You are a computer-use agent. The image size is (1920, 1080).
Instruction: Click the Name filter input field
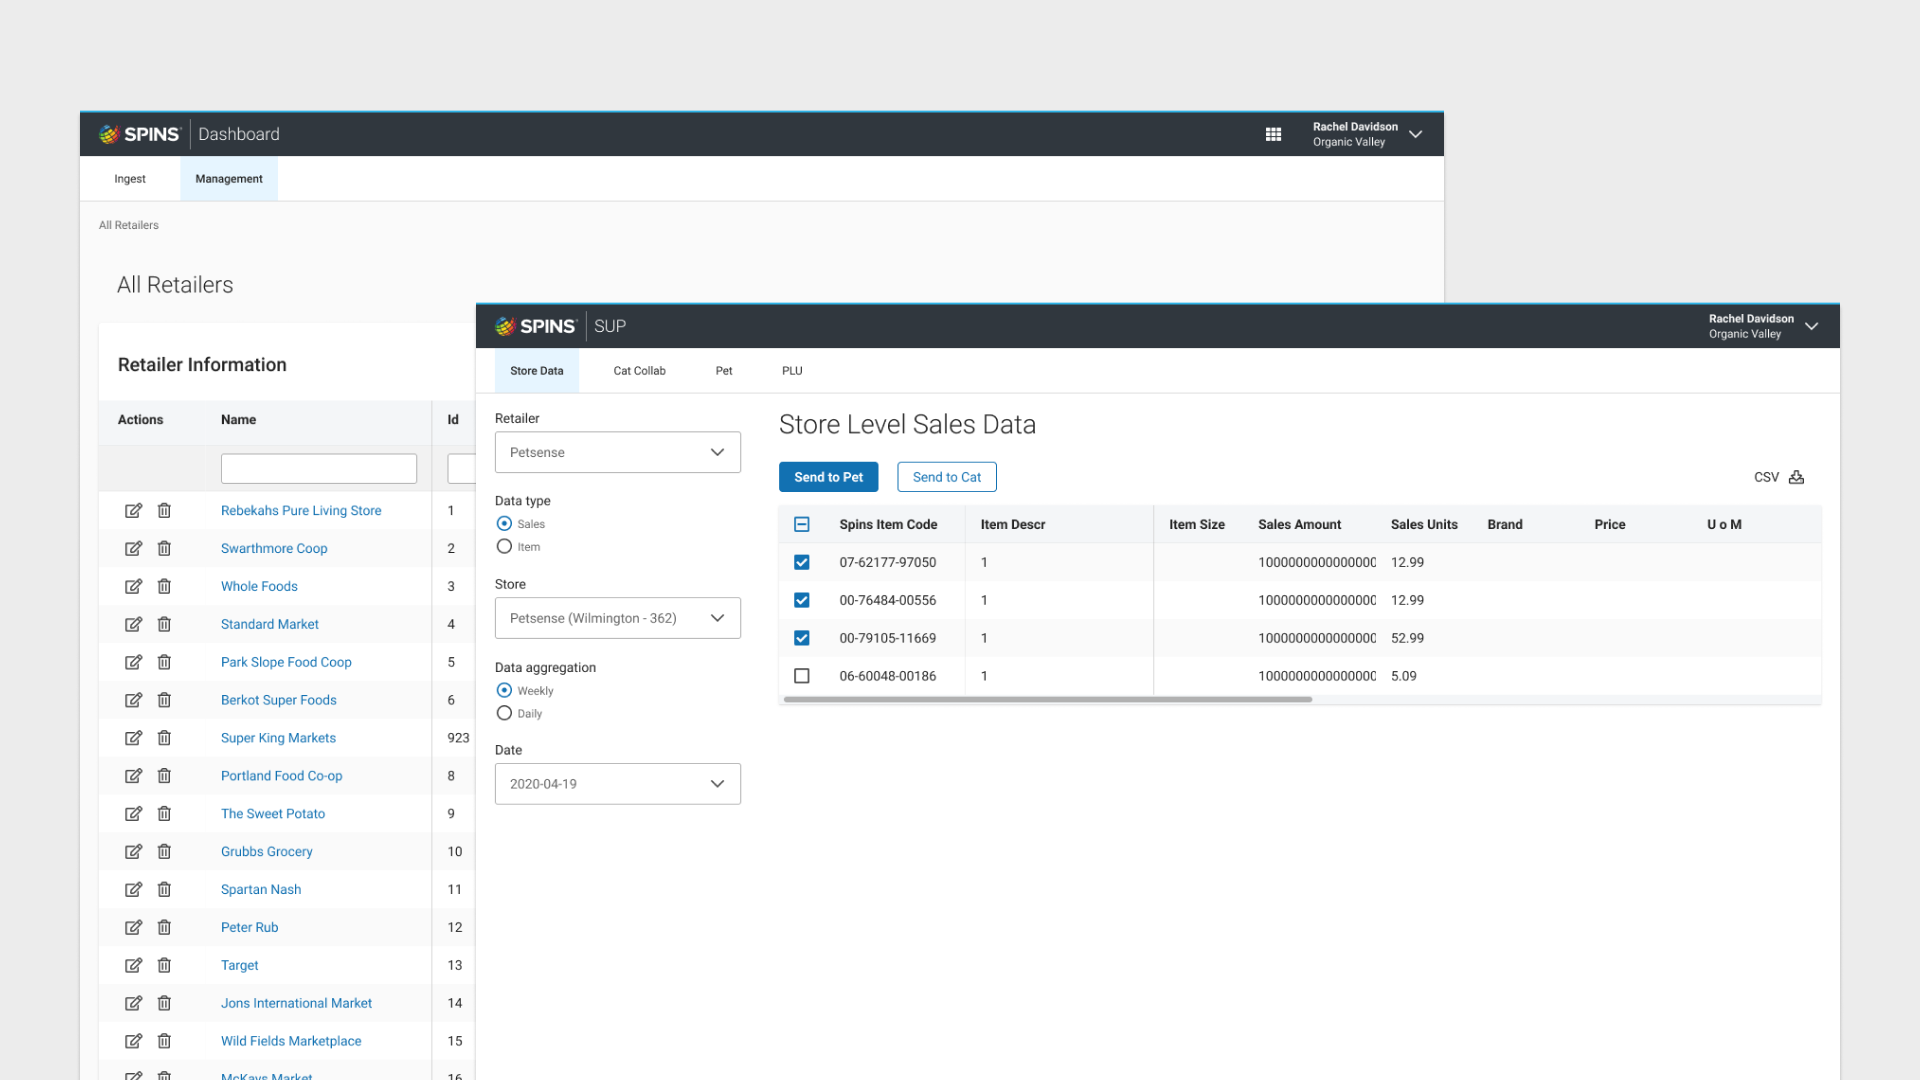319,469
